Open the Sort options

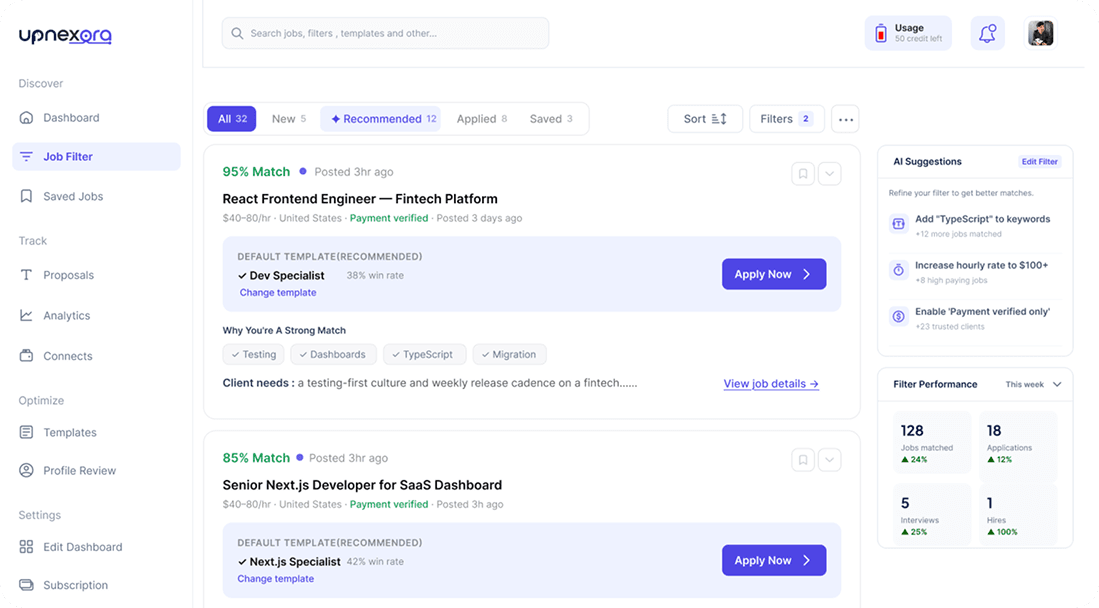click(x=704, y=119)
